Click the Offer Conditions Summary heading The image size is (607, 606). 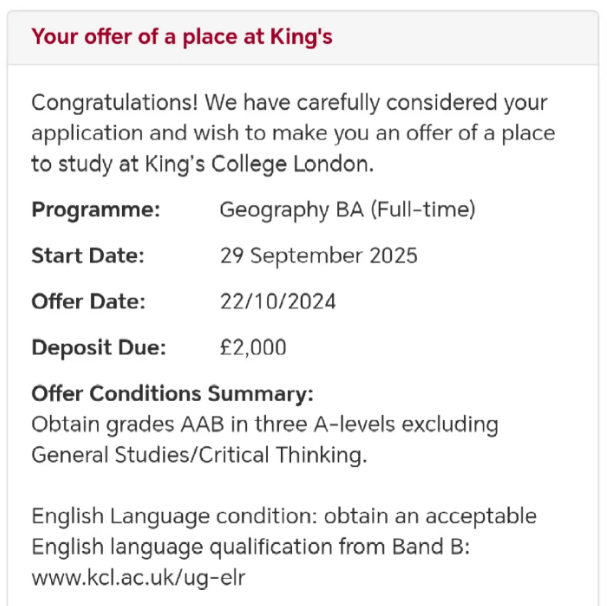tap(173, 394)
